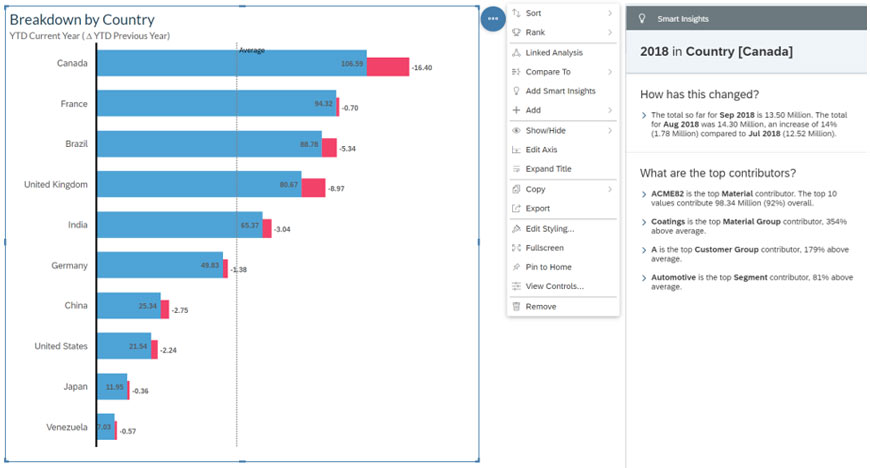Click the Edit Axis icon
Screen dimensions: 870x468
click(516, 149)
